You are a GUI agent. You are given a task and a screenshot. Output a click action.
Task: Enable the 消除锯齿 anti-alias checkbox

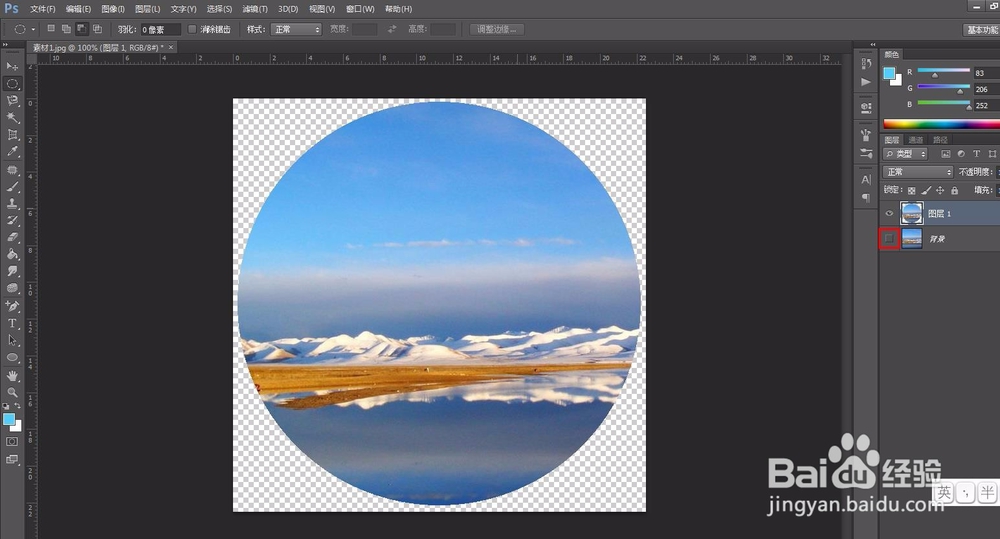point(192,29)
